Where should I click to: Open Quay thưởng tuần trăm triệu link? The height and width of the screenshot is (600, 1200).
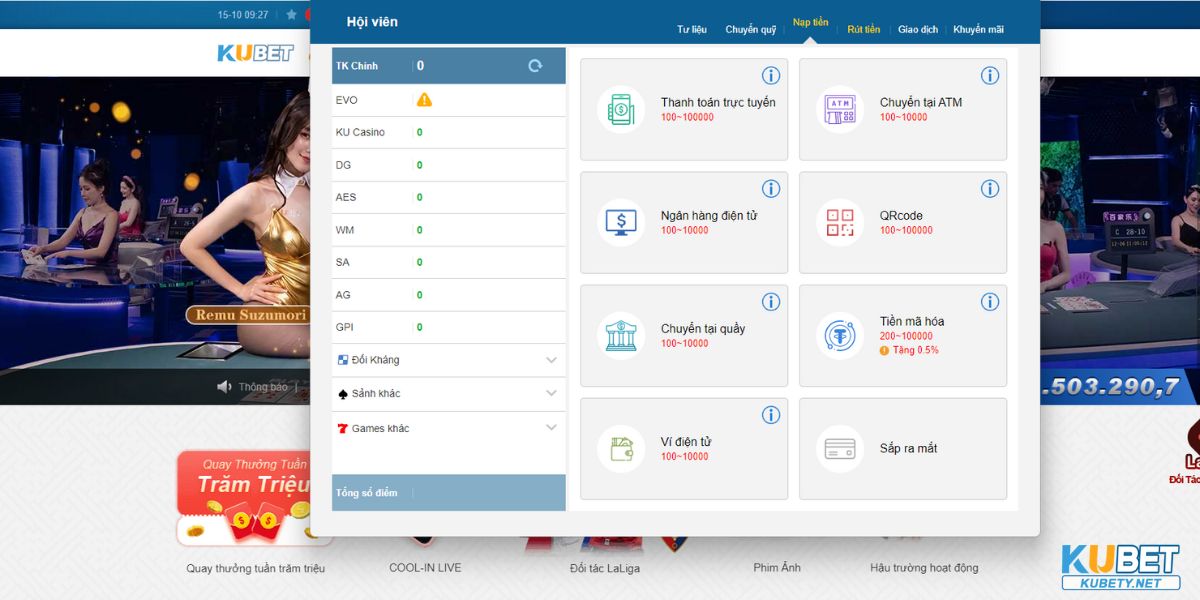[x=256, y=568]
